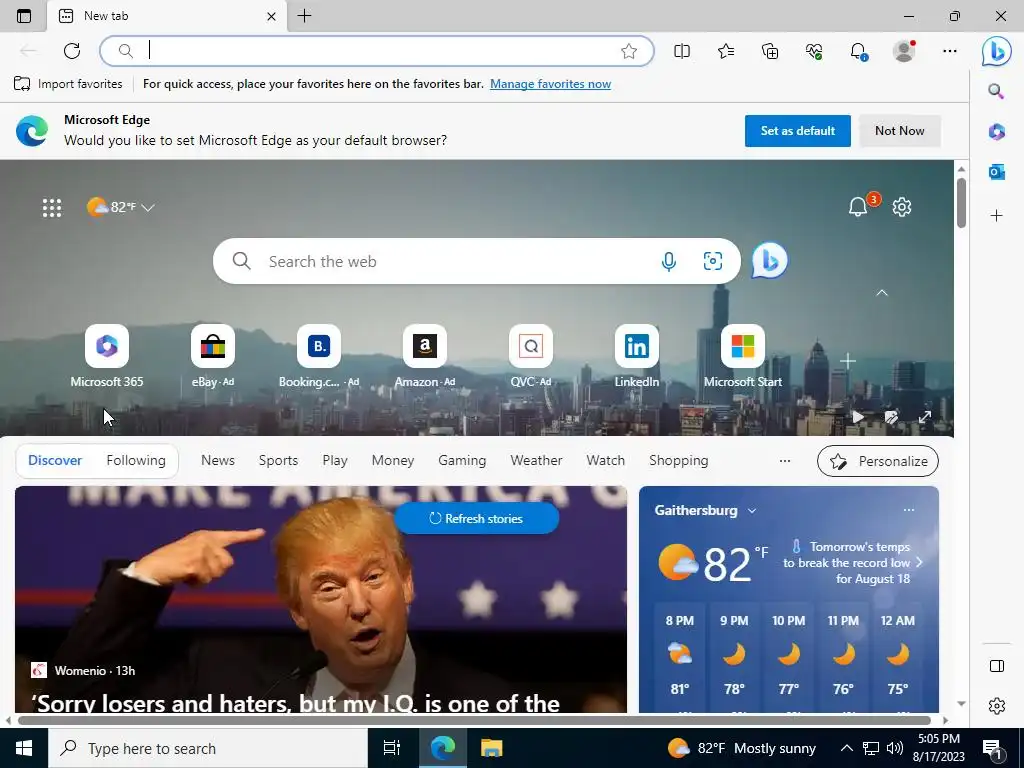Screen dimensions: 1024x768
Task: Open the Windows Start menu
Action: click(x=24, y=748)
